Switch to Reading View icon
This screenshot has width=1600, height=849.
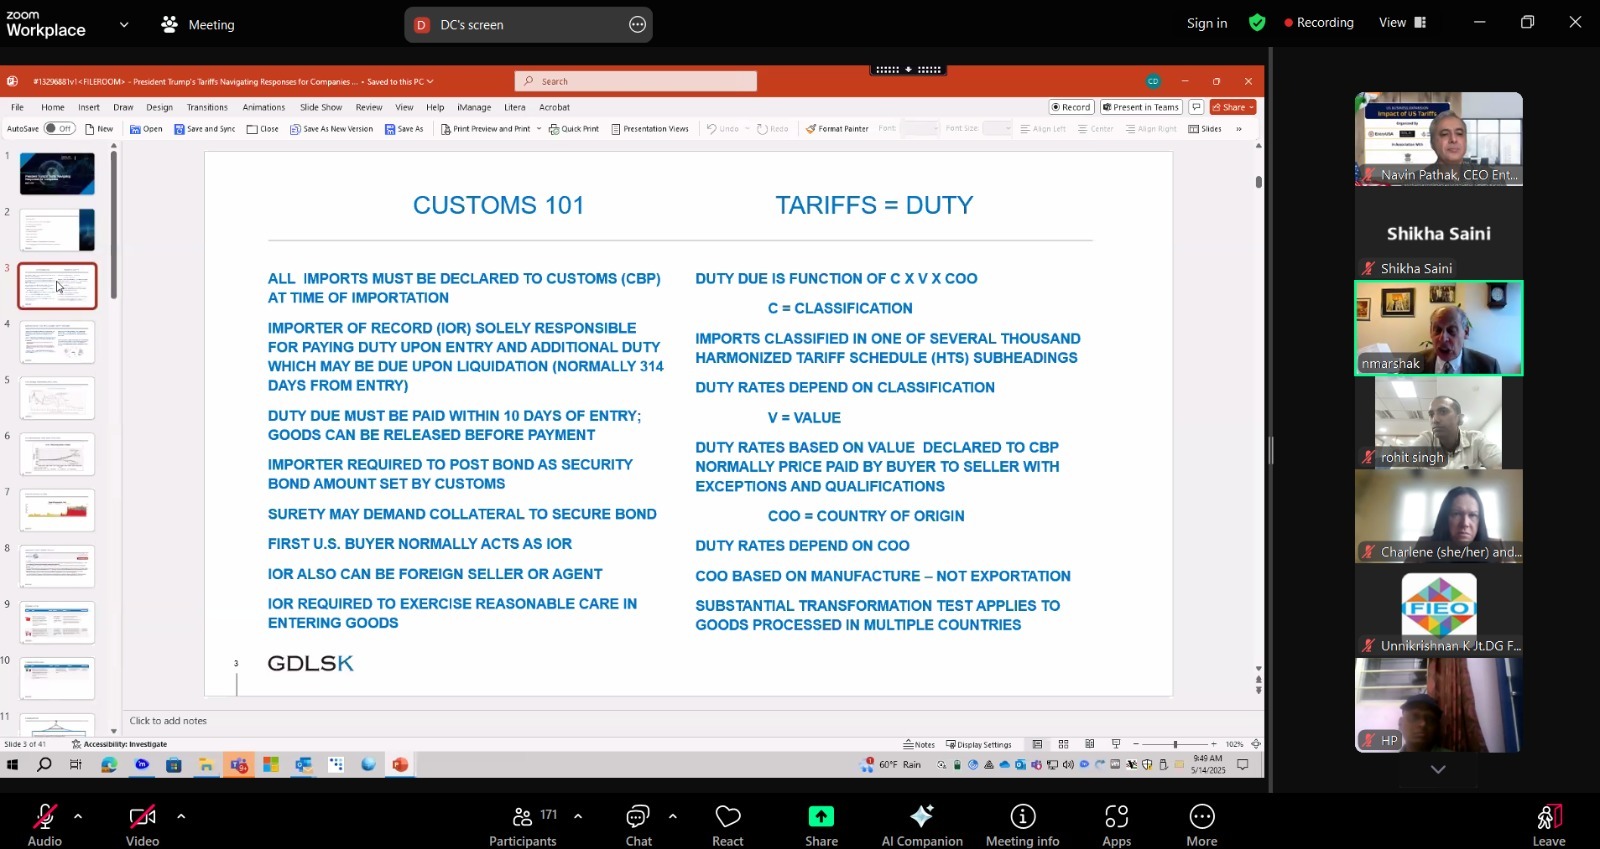[x=1089, y=744]
